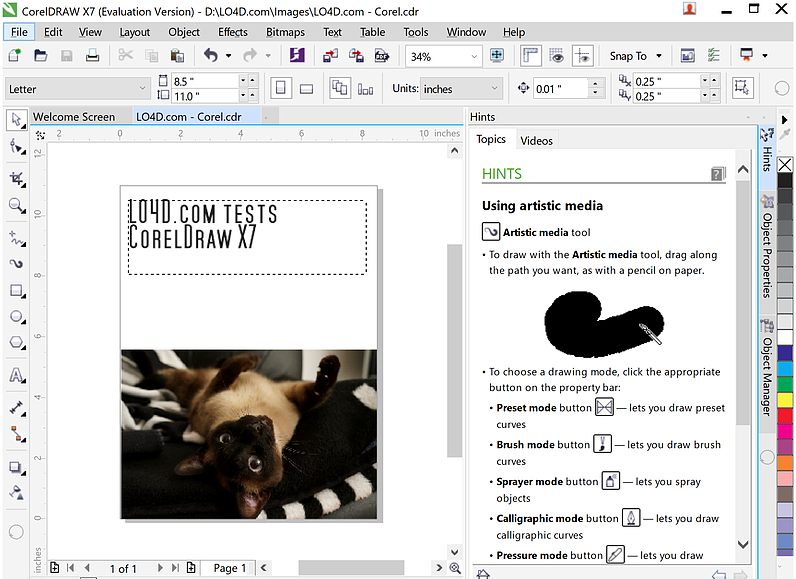Click the Paste icon

(177, 55)
